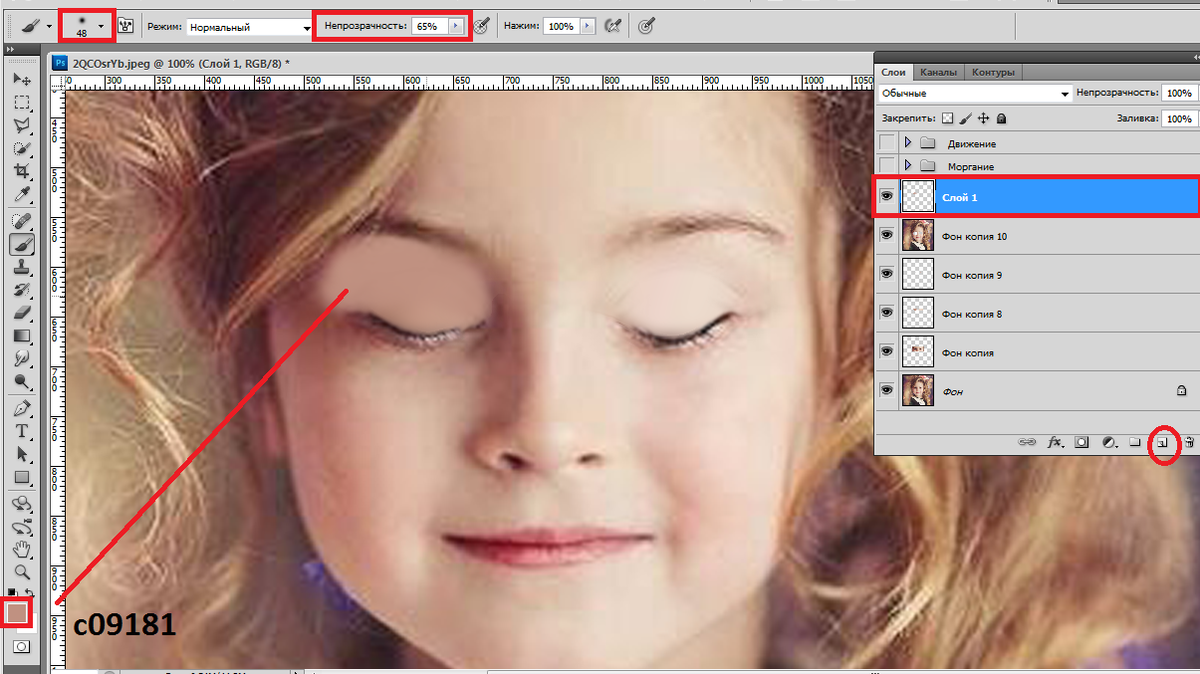
Task: Select the Pen tool
Action: click(x=22, y=408)
